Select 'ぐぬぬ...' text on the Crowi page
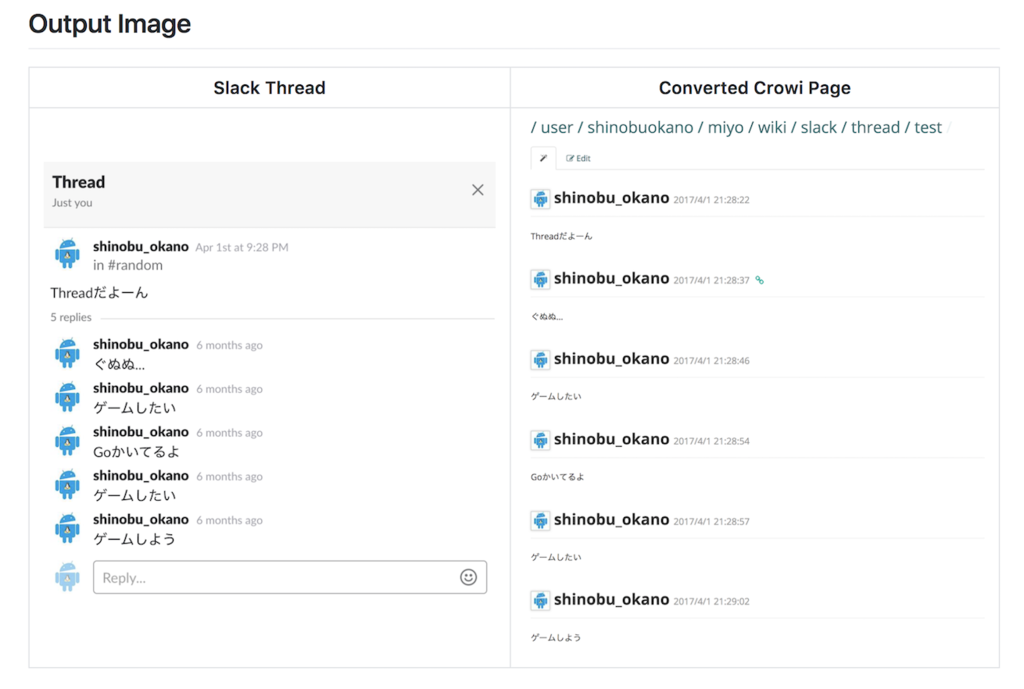 (x=547, y=317)
